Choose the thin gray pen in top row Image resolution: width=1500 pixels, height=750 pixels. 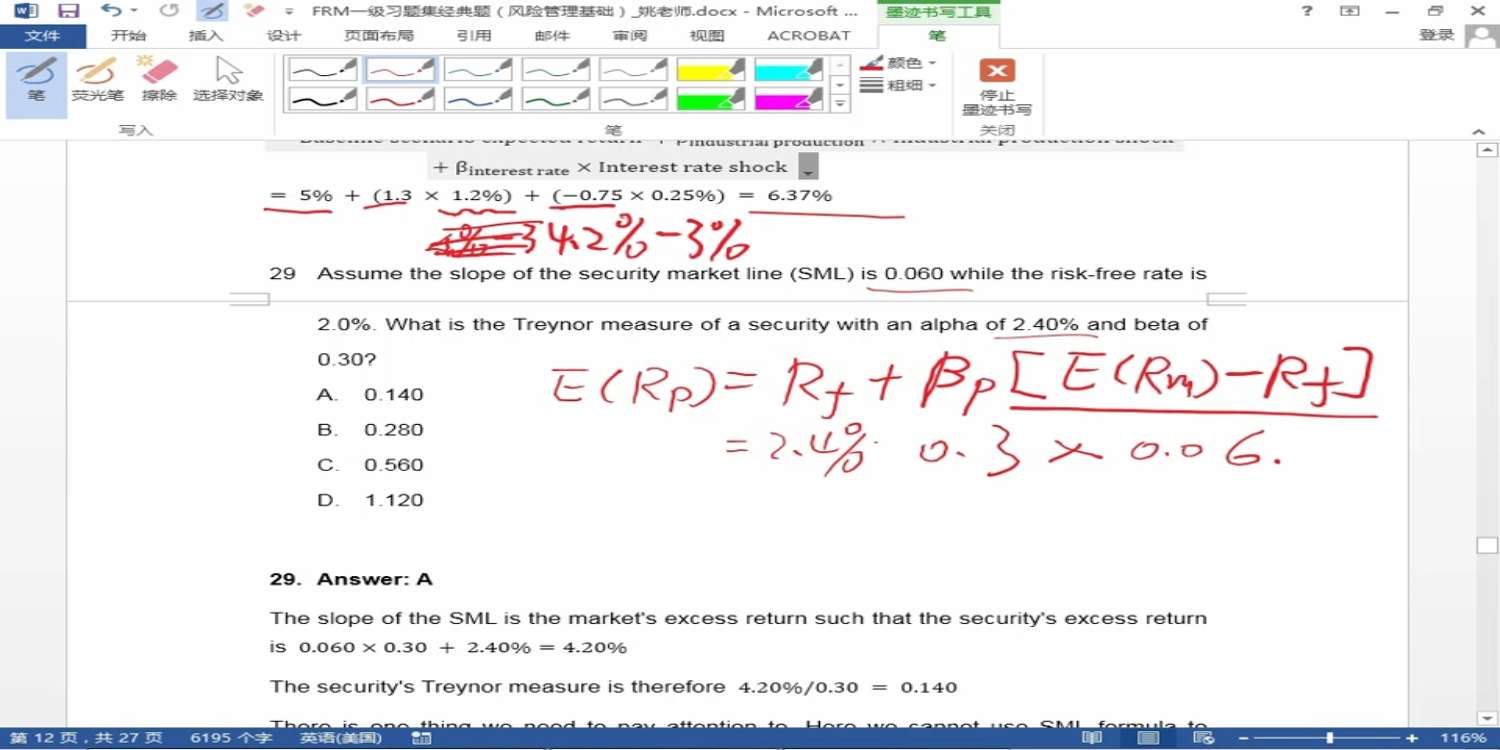point(634,70)
